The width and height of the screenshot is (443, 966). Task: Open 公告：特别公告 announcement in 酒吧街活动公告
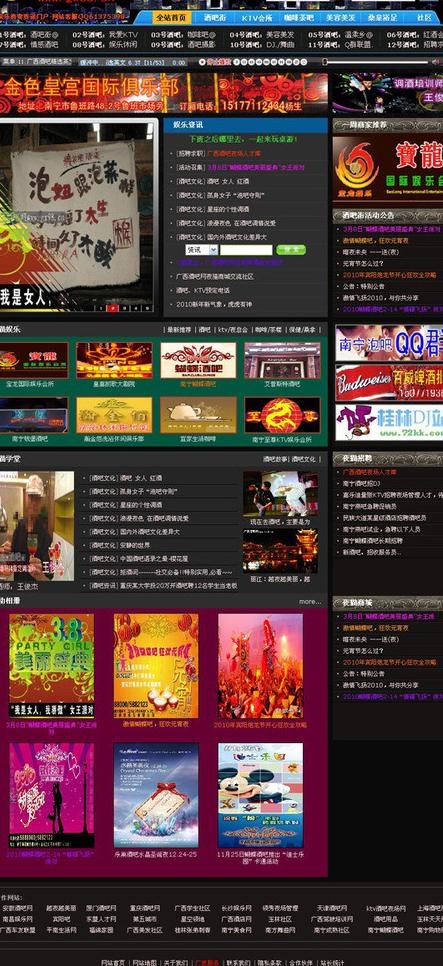point(364,286)
